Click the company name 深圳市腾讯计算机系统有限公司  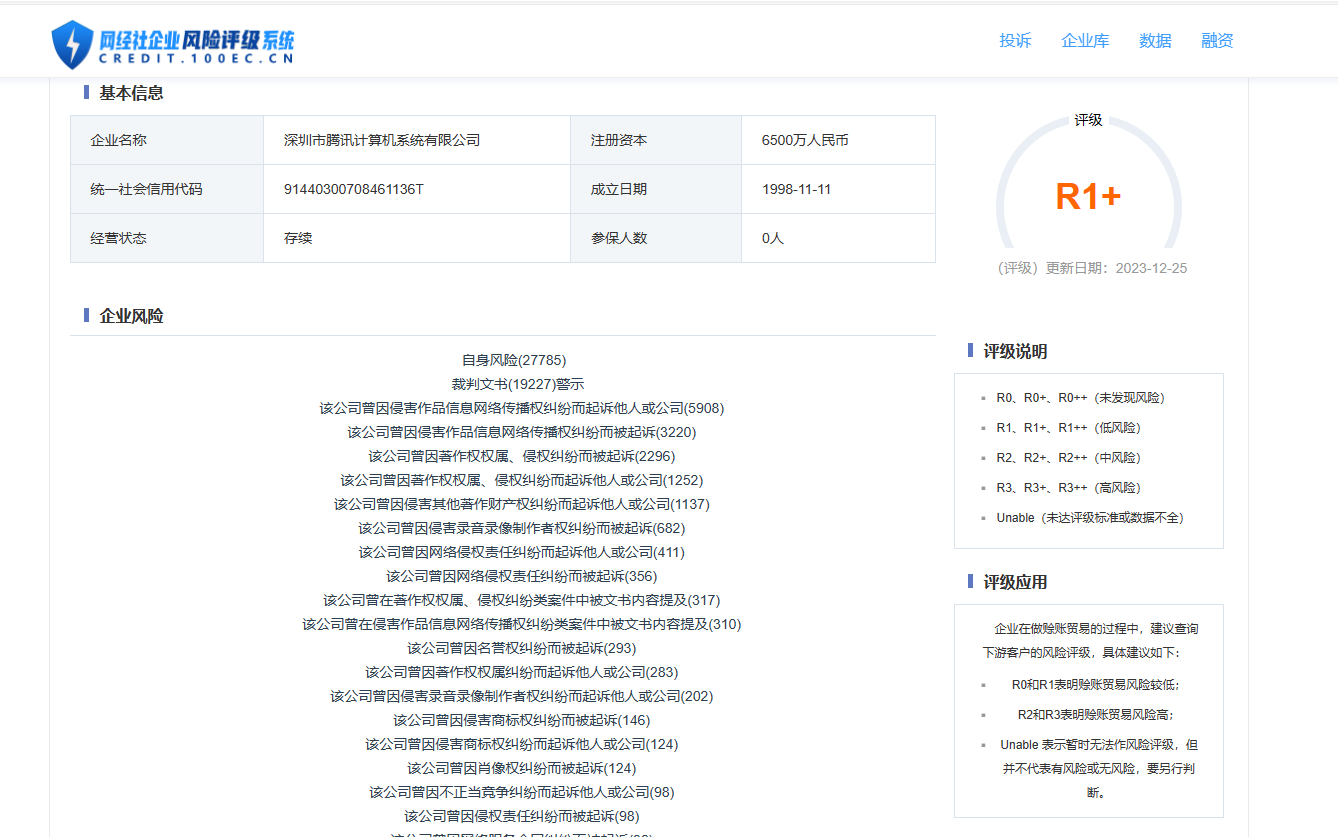pyautogui.click(x=382, y=140)
